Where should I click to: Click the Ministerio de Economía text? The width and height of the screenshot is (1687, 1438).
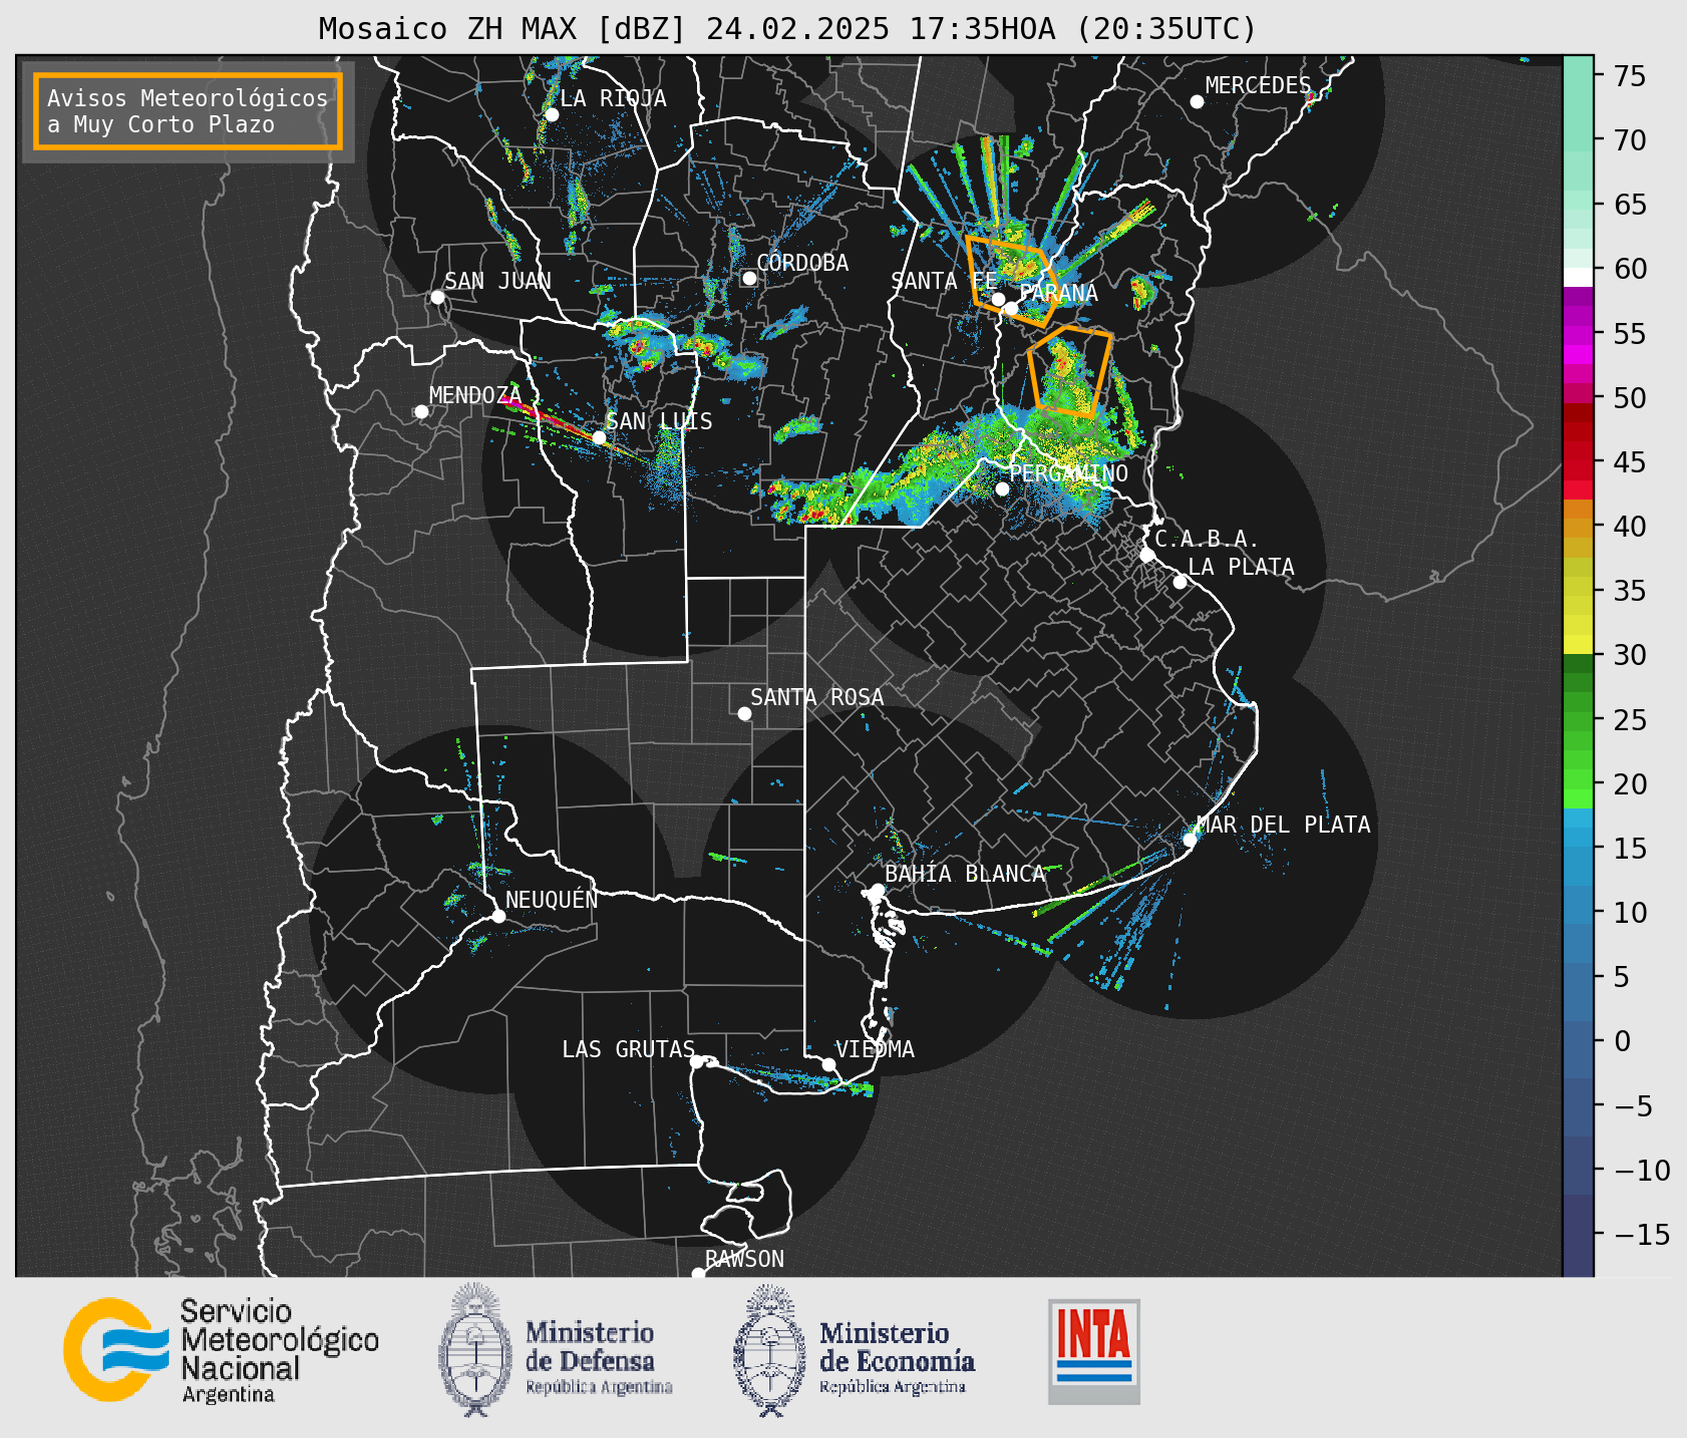tap(897, 1356)
